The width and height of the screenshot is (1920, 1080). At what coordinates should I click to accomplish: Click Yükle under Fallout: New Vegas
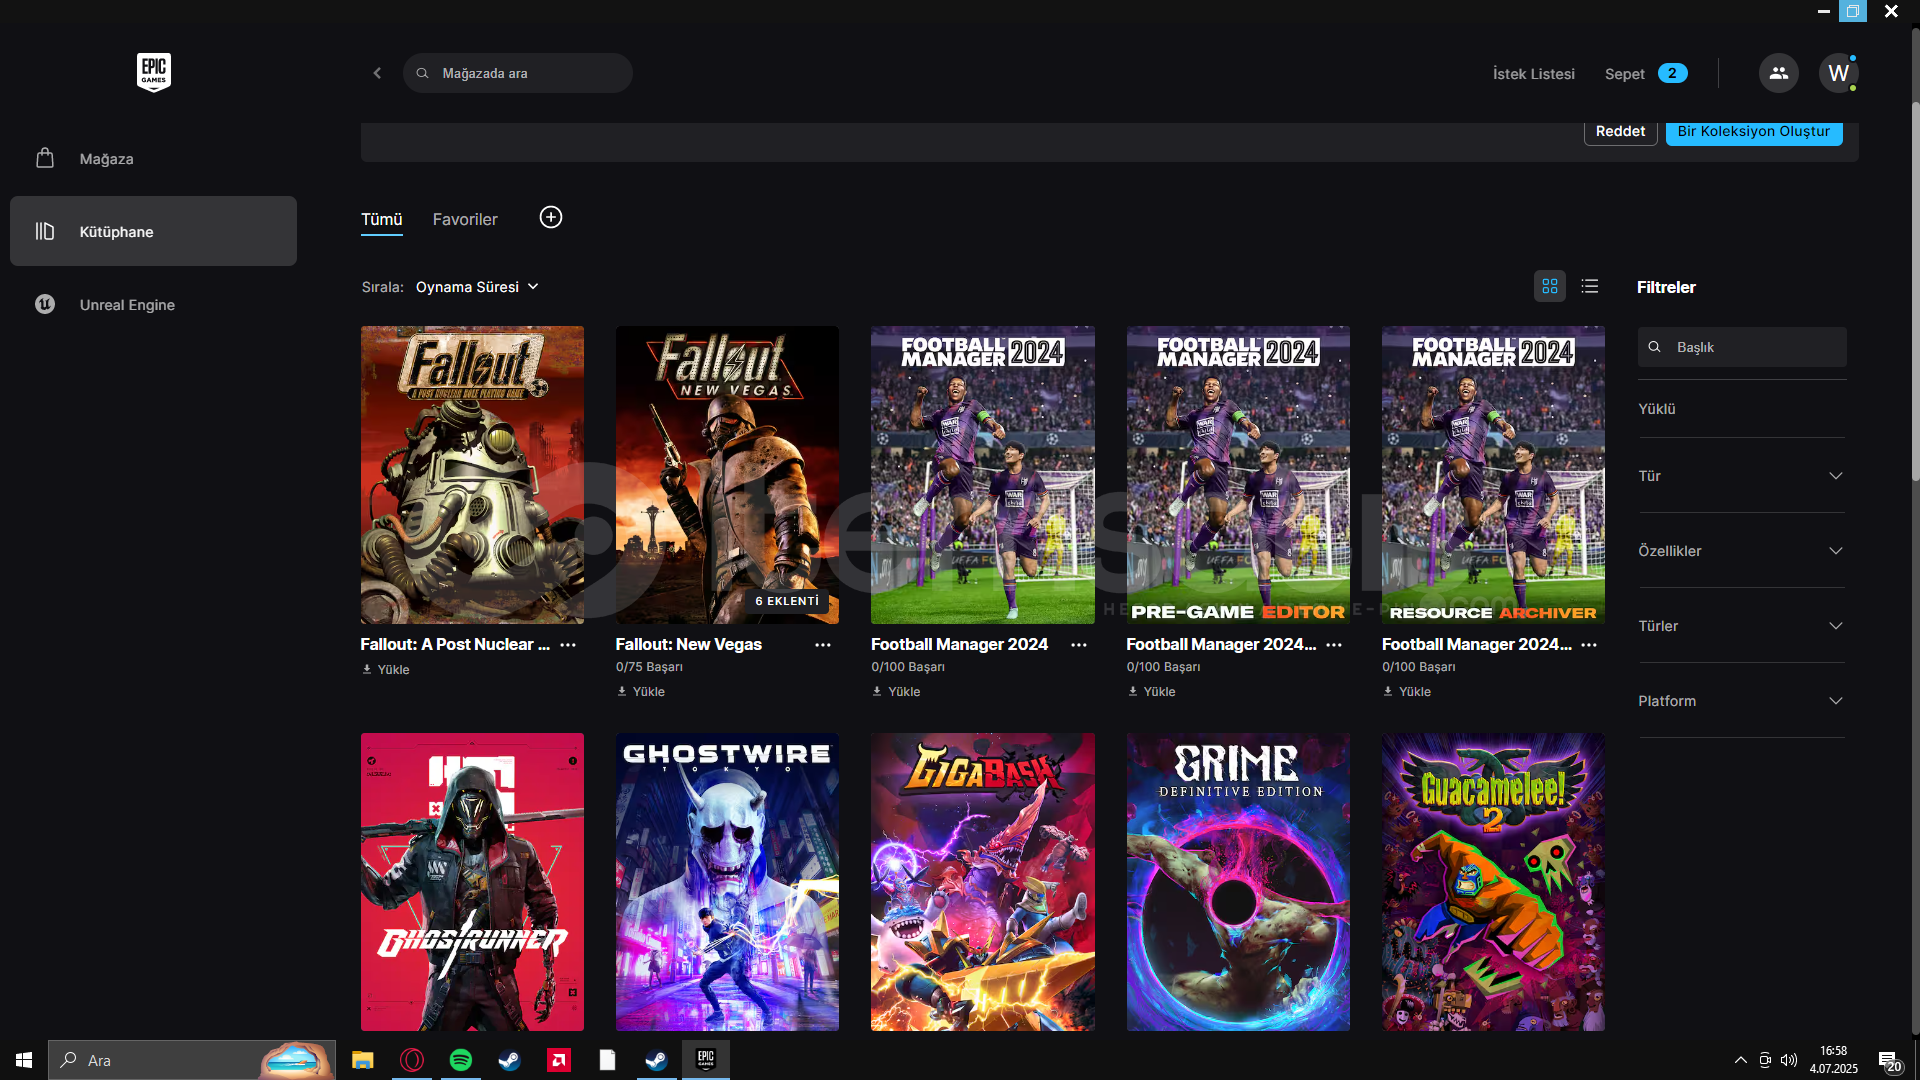[641, 692]
